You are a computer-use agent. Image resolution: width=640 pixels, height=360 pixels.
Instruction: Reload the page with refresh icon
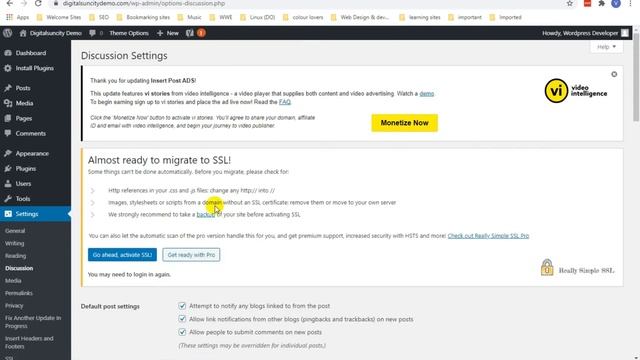point(38,3)
